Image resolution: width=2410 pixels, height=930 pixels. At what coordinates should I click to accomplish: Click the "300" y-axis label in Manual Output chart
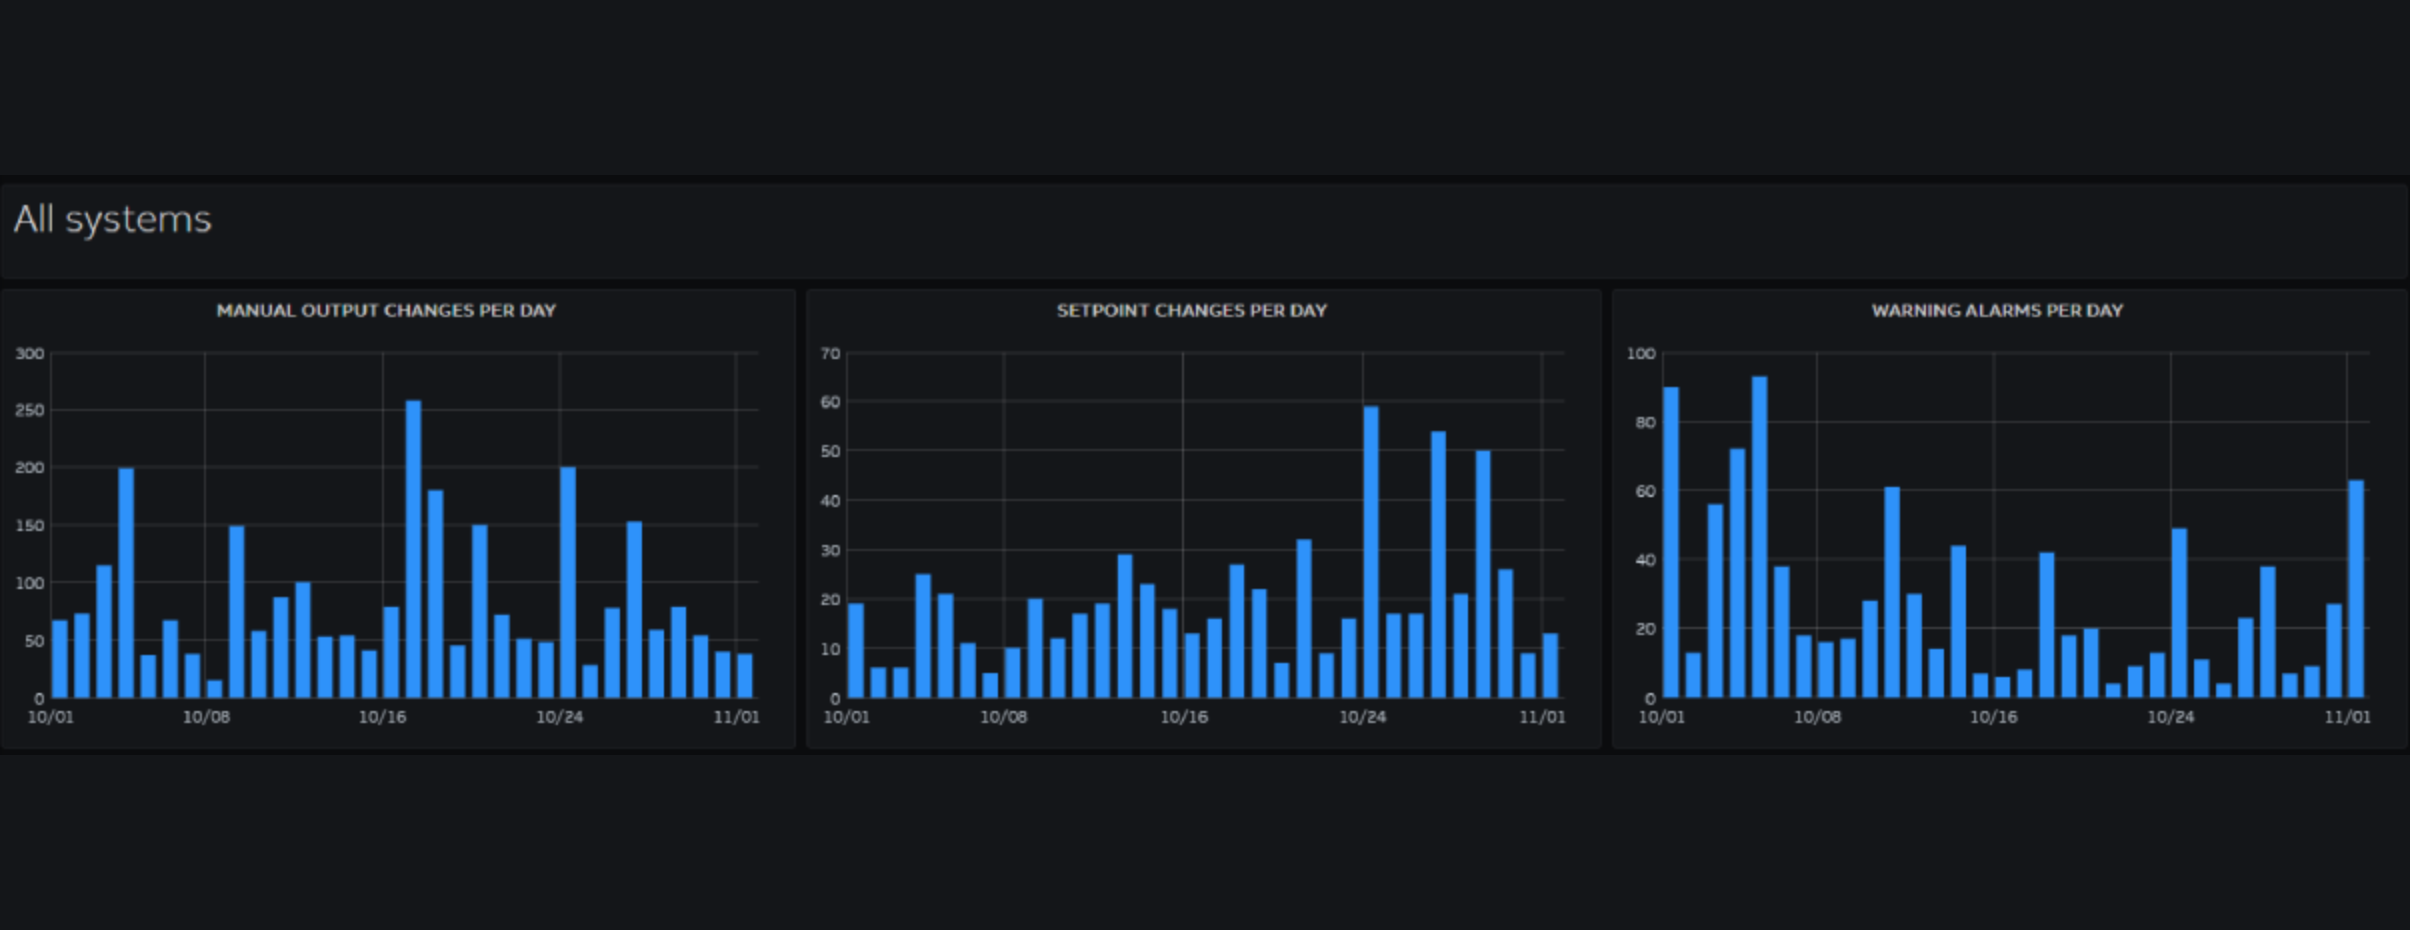[30, 353]
